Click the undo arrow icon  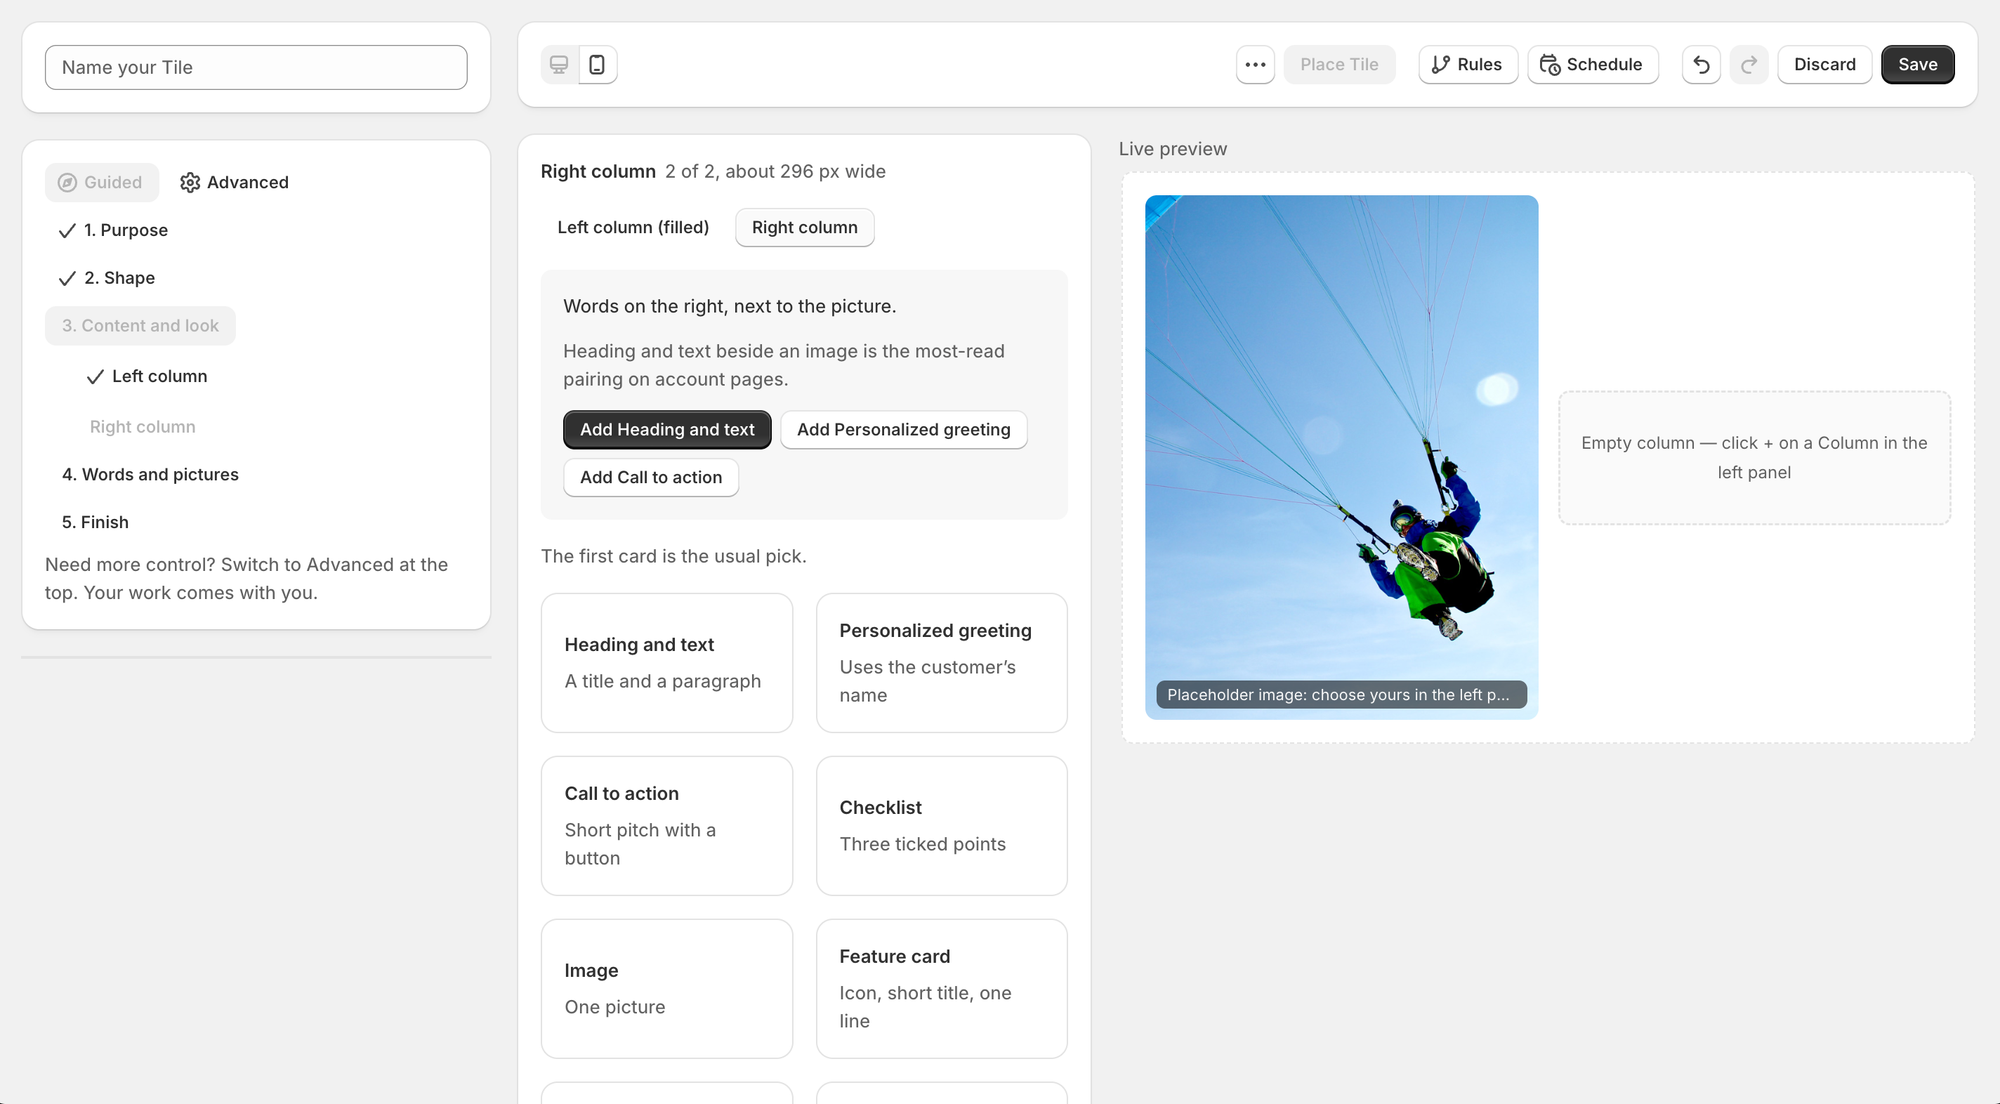(1701, 65)
